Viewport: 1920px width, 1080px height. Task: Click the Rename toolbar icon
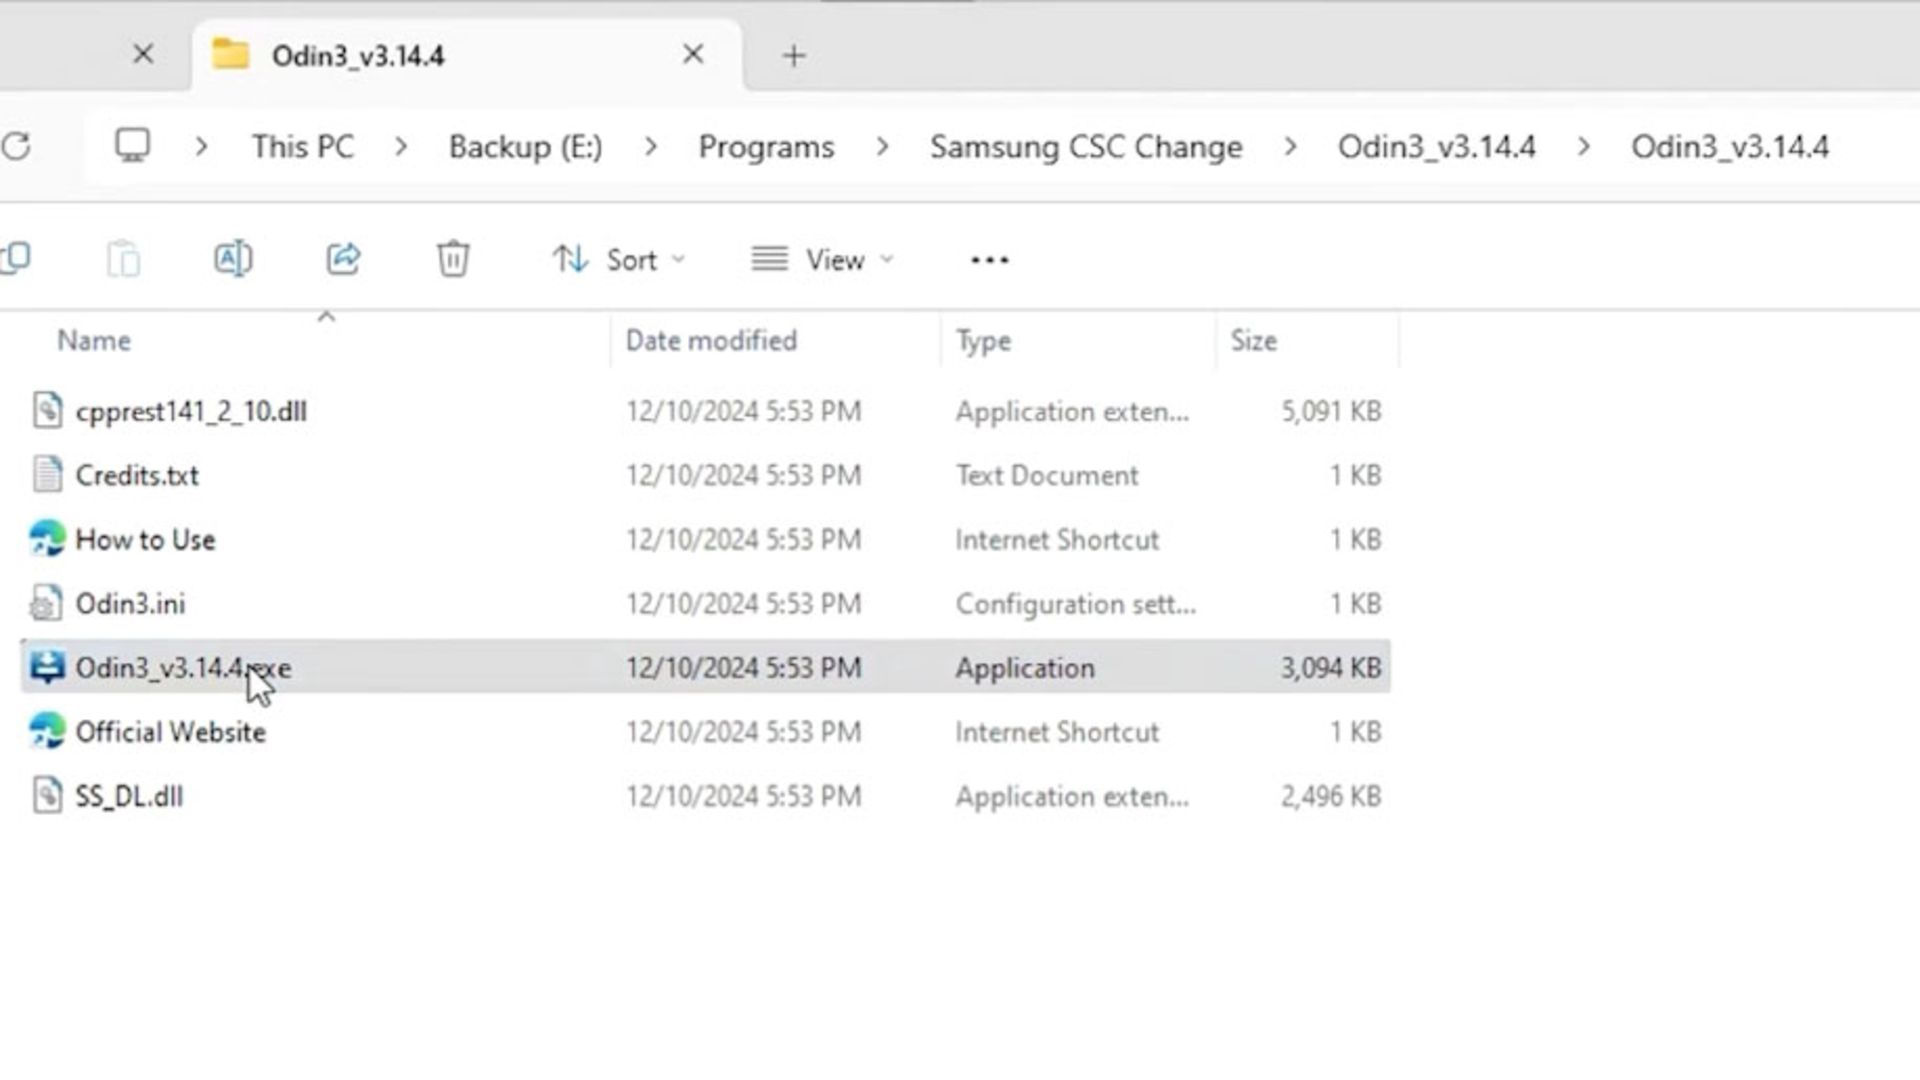tap(233, 259)
